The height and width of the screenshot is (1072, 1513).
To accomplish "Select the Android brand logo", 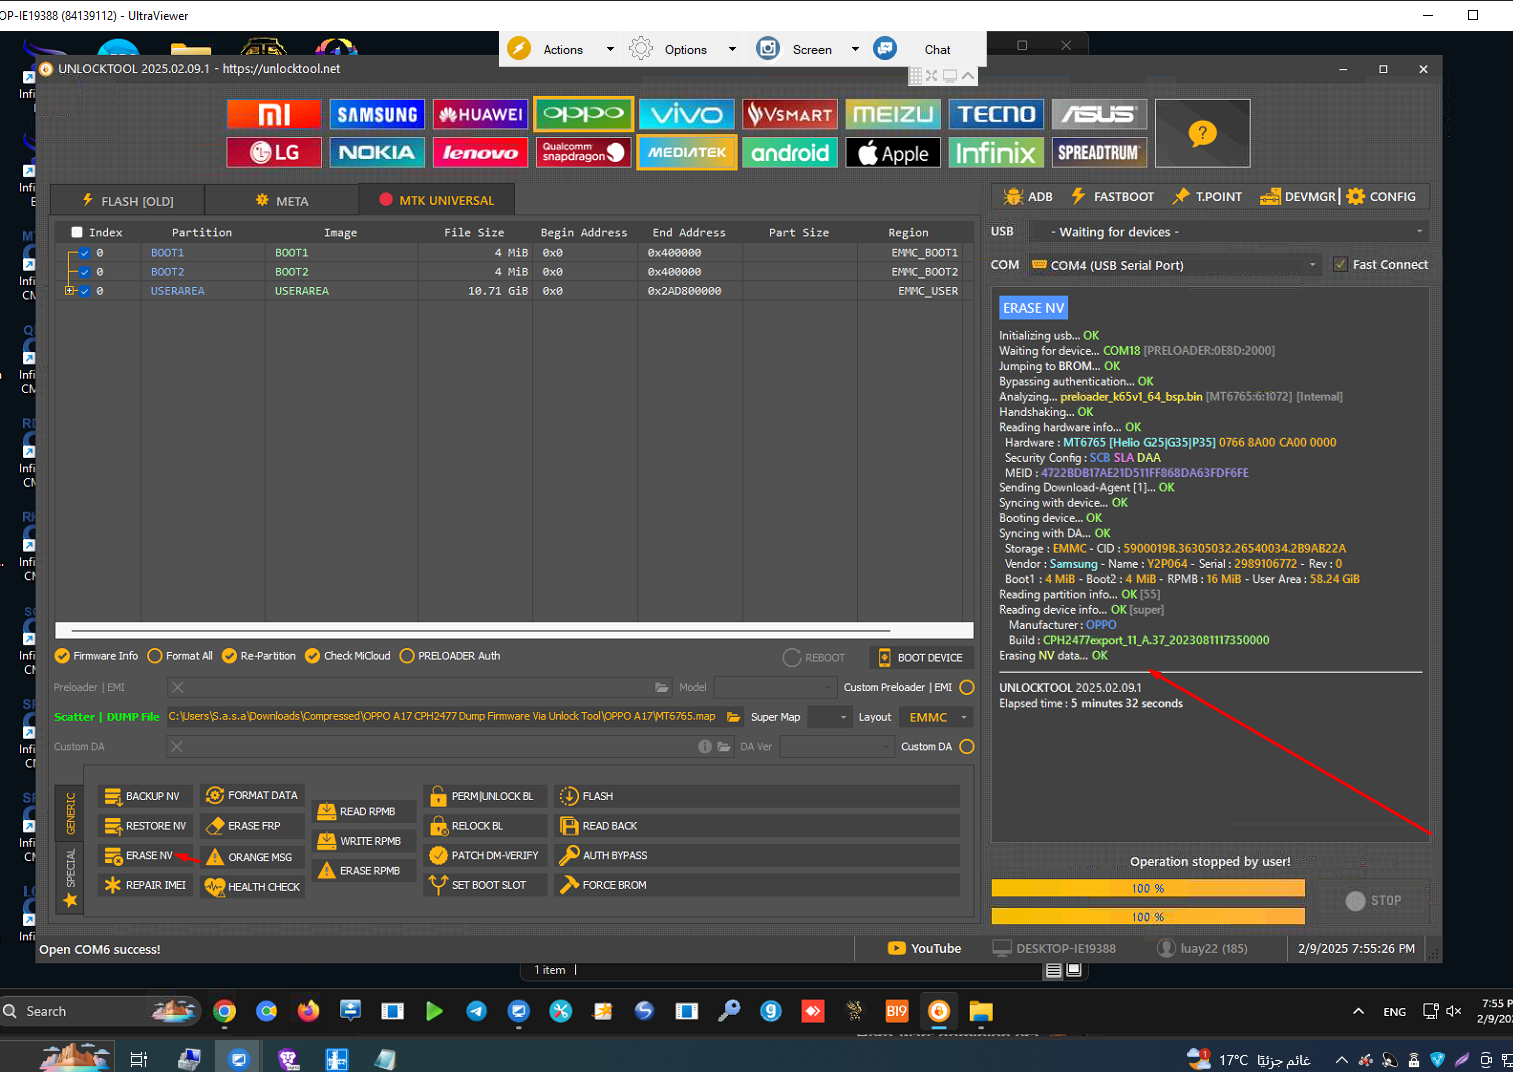I will pos(789,152).
